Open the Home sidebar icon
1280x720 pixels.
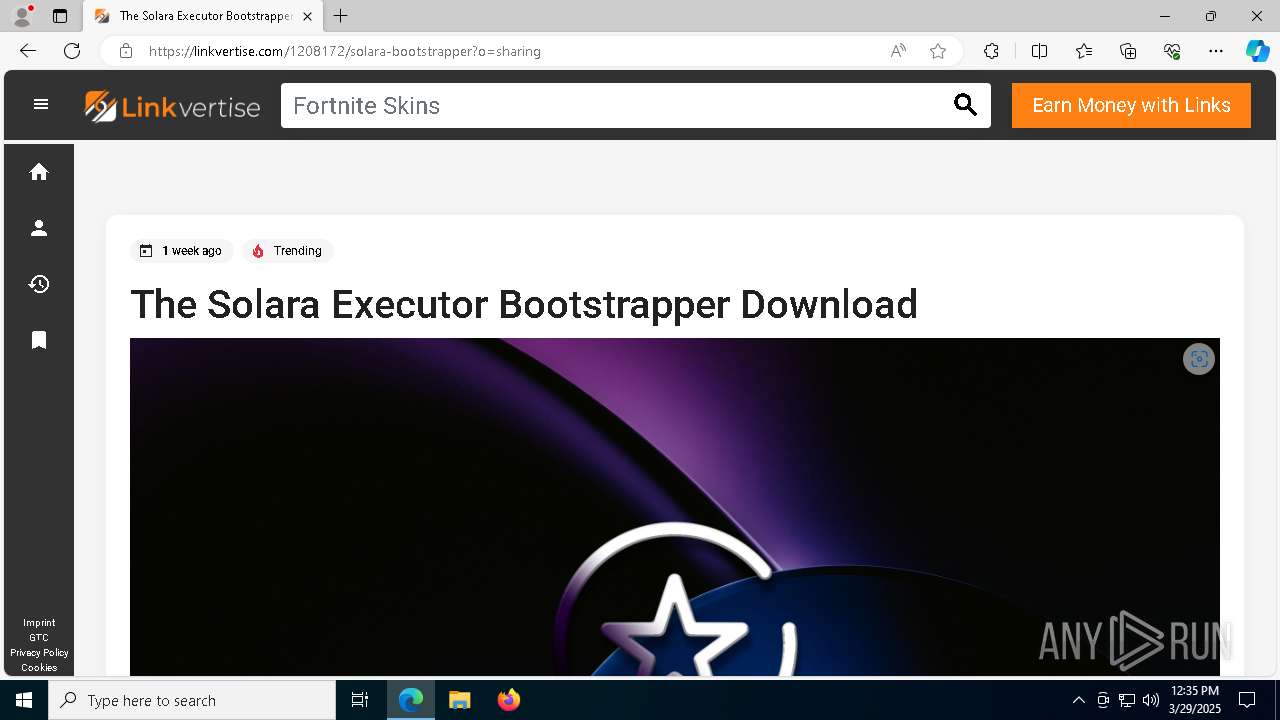(39, 172)
